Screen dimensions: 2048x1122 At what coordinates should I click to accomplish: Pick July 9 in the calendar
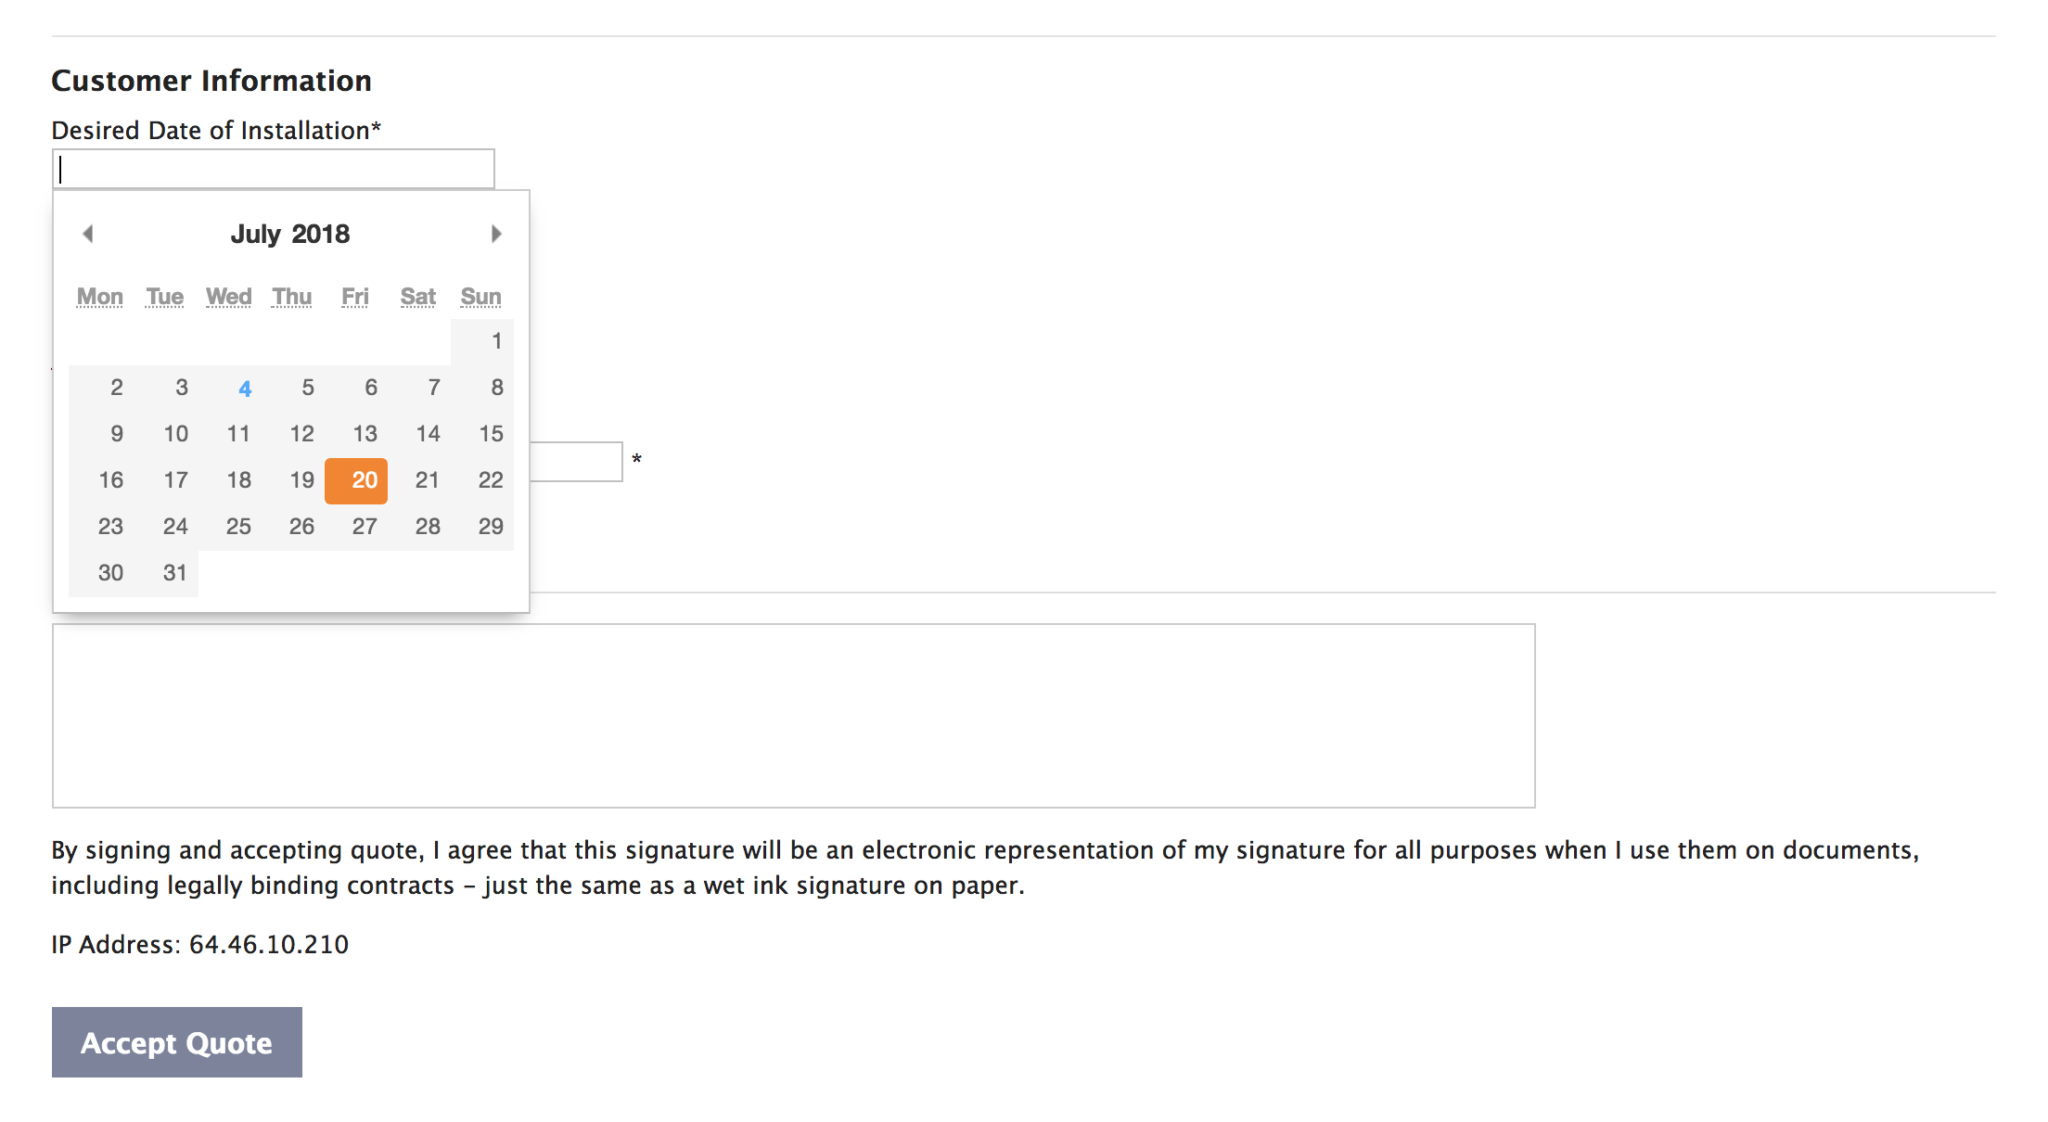pyautogui.click(x=102, y=434)
